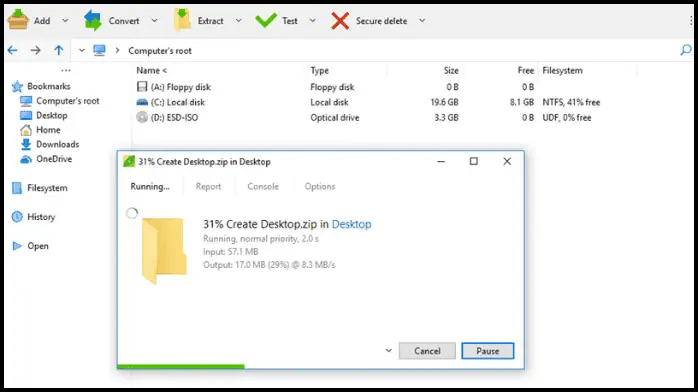Viewport: 698px width, 392px height.
Task: Go forward with the right arrow
Action: click(36, 50)
